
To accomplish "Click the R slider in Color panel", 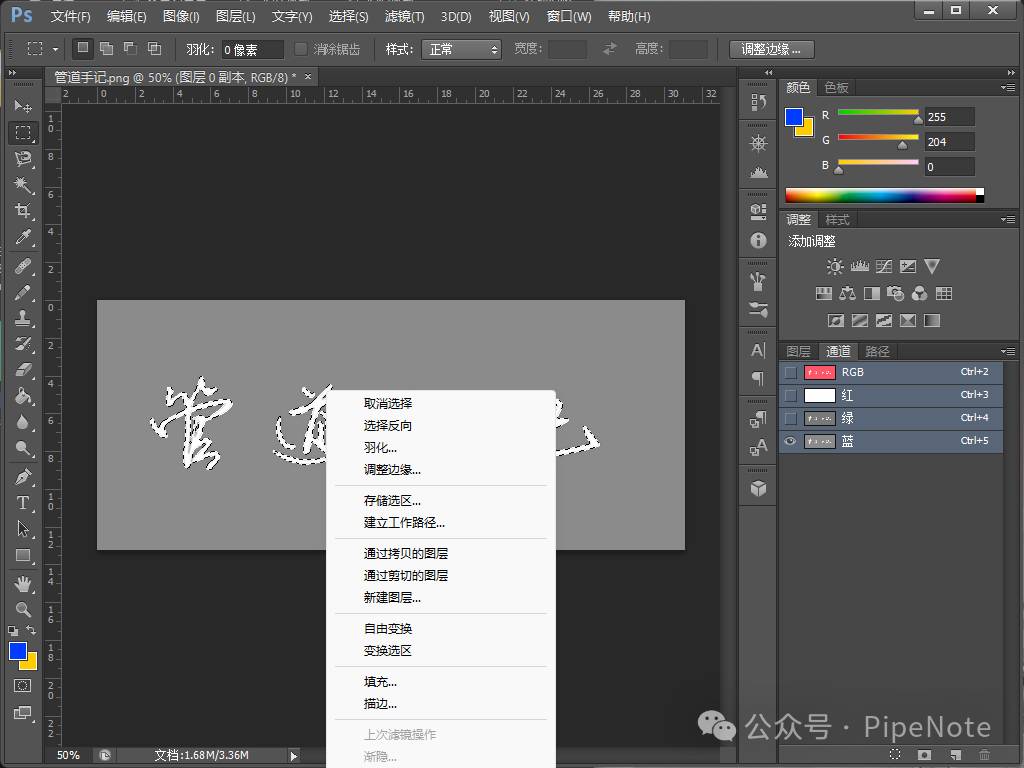I will pos(878,112).
